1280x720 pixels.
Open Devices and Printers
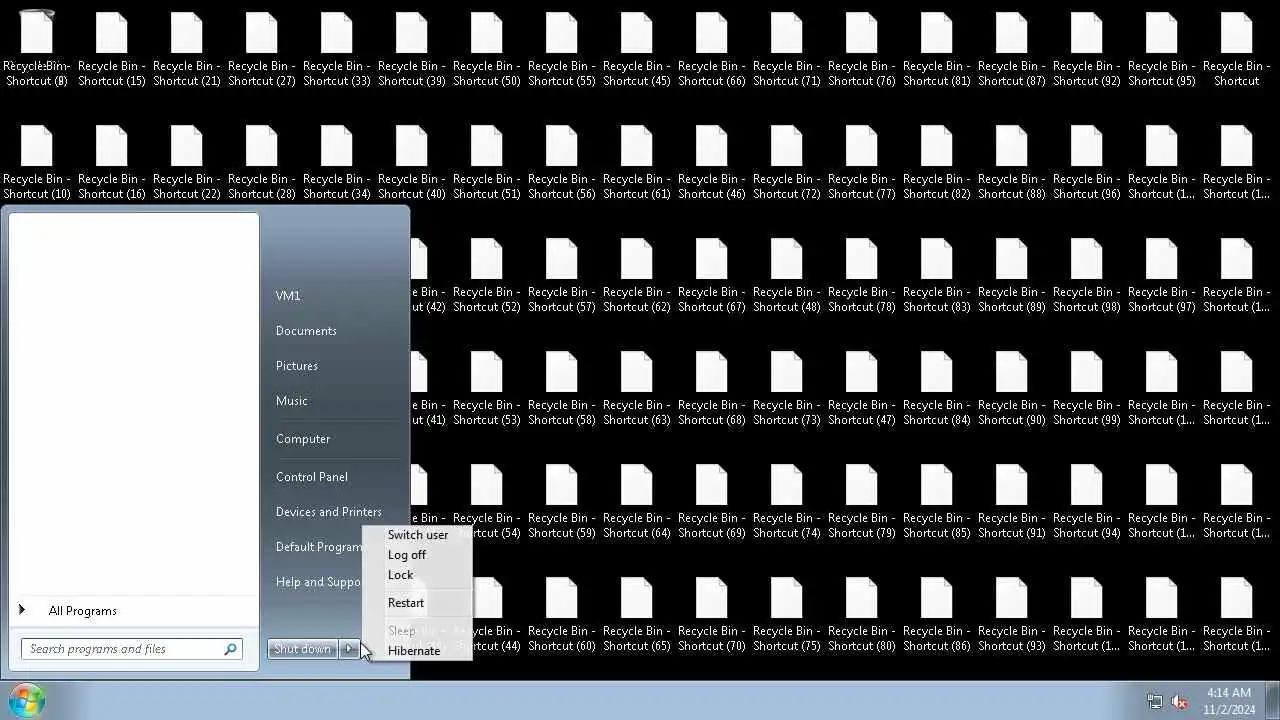click(x=329, y=512)
